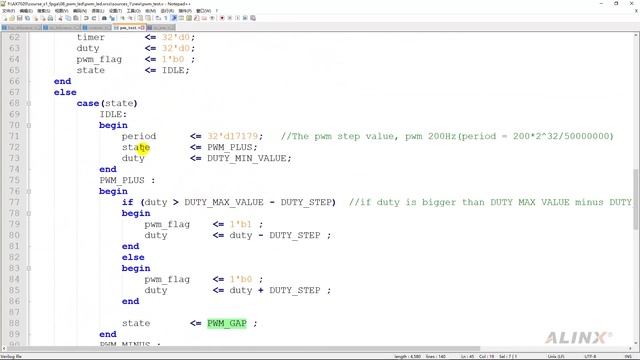Save the current file using the Save icon

pos(20,18)
